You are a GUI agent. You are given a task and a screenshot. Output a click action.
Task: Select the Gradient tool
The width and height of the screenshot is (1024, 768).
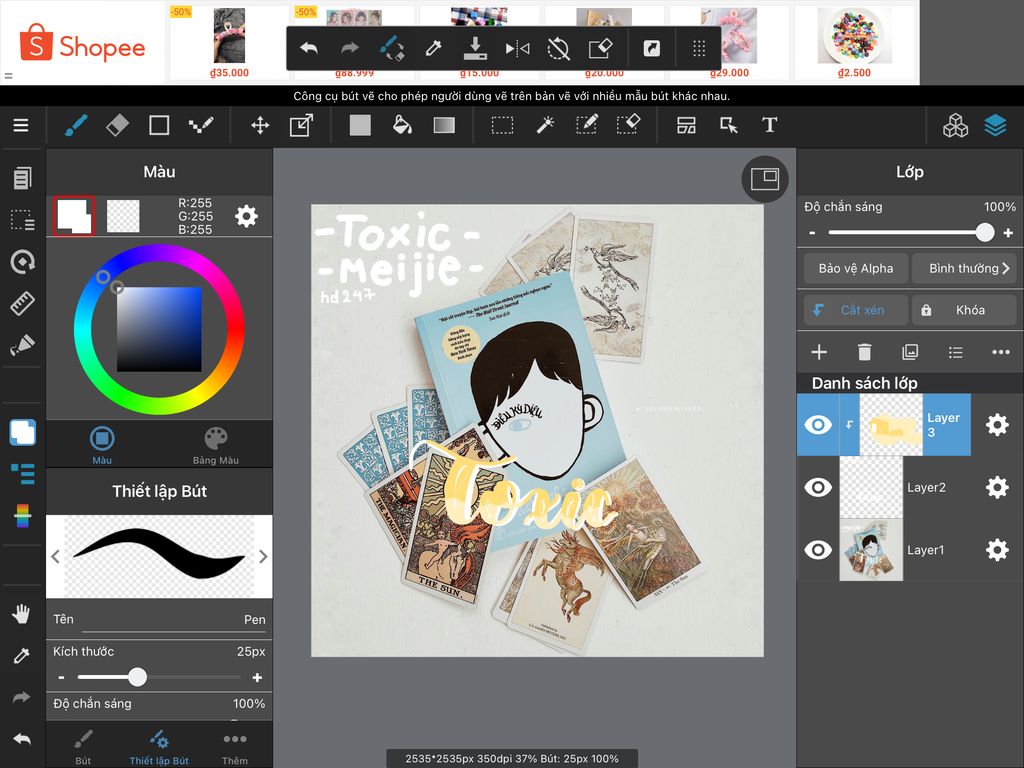pyautogui.click(x=444, y=125)
